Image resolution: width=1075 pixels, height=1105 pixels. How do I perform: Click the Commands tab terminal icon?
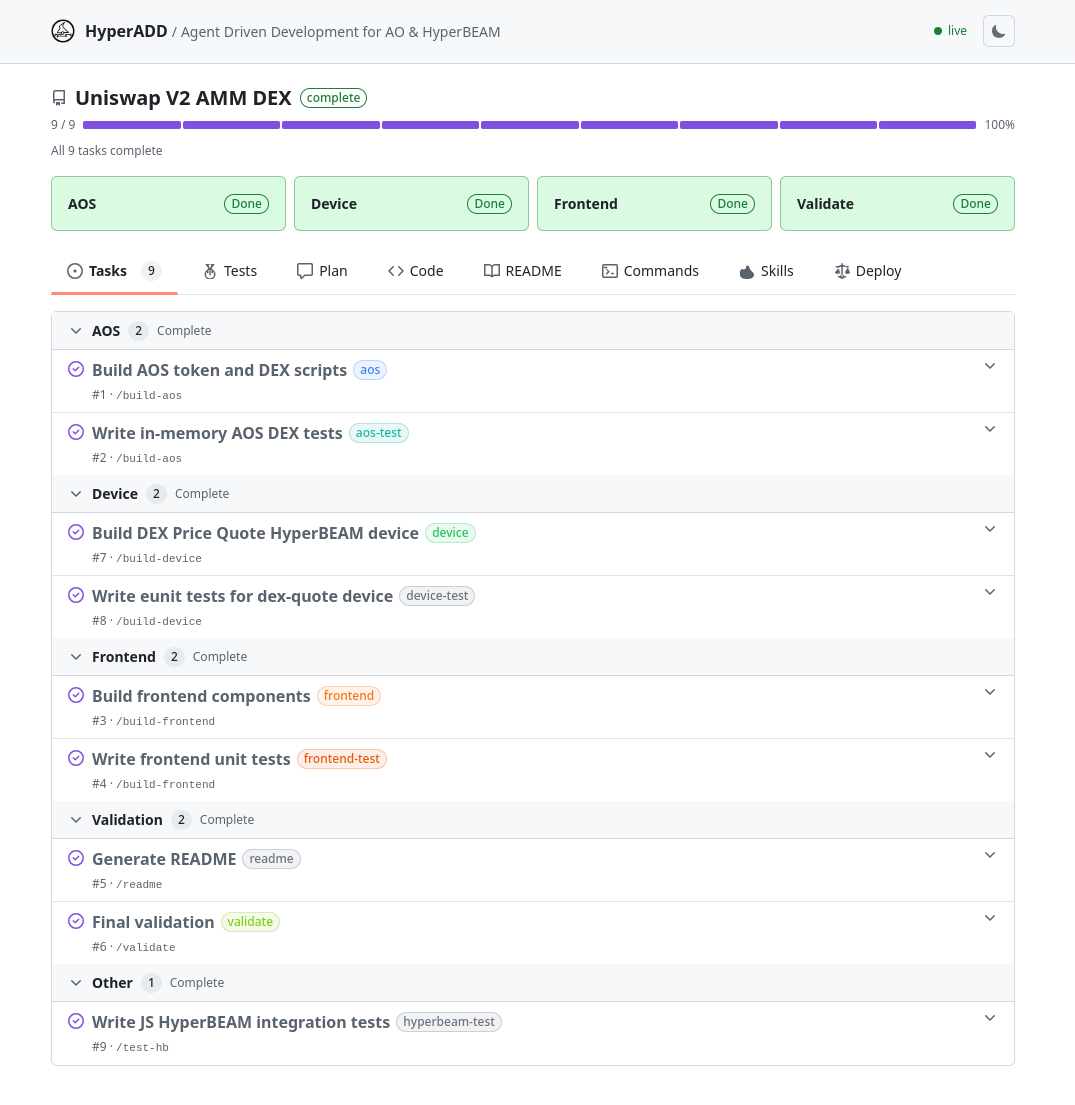[610, 271]
